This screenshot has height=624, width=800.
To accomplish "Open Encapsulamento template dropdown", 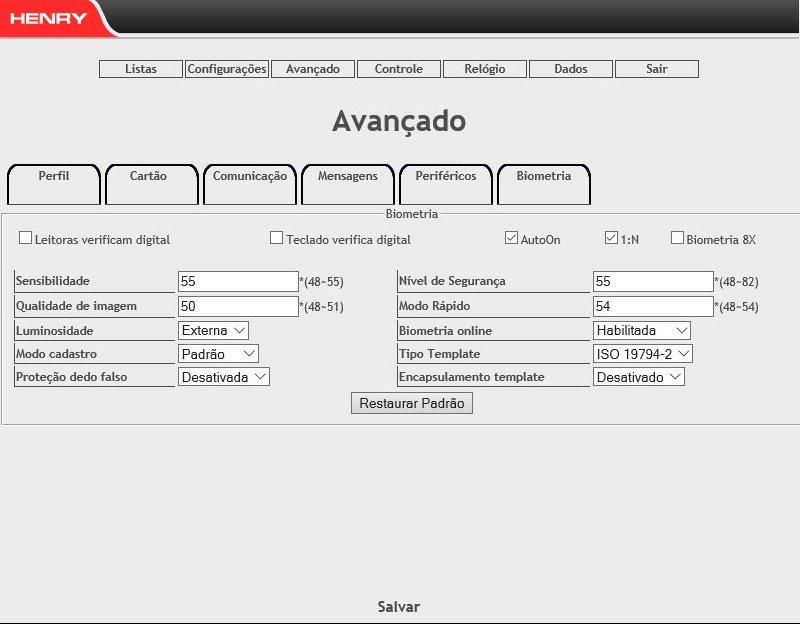I will coord(638,377).
